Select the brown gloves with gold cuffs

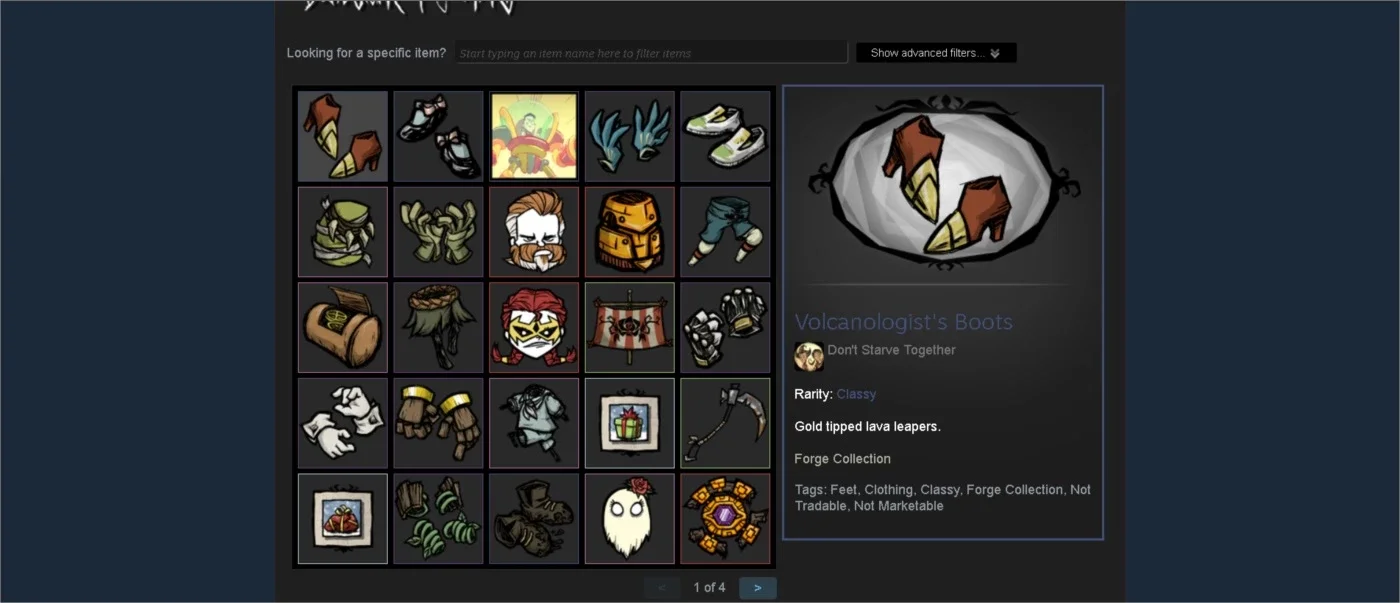pos(438,423)
